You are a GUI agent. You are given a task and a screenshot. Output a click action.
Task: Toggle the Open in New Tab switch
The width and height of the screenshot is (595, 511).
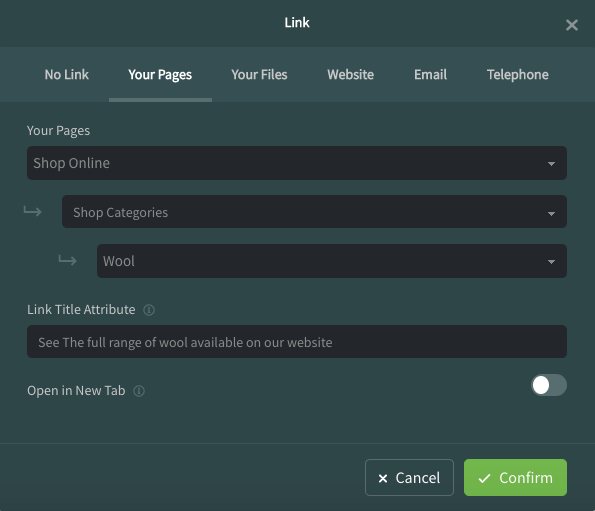pyautogui.click(x=549, y=385)
